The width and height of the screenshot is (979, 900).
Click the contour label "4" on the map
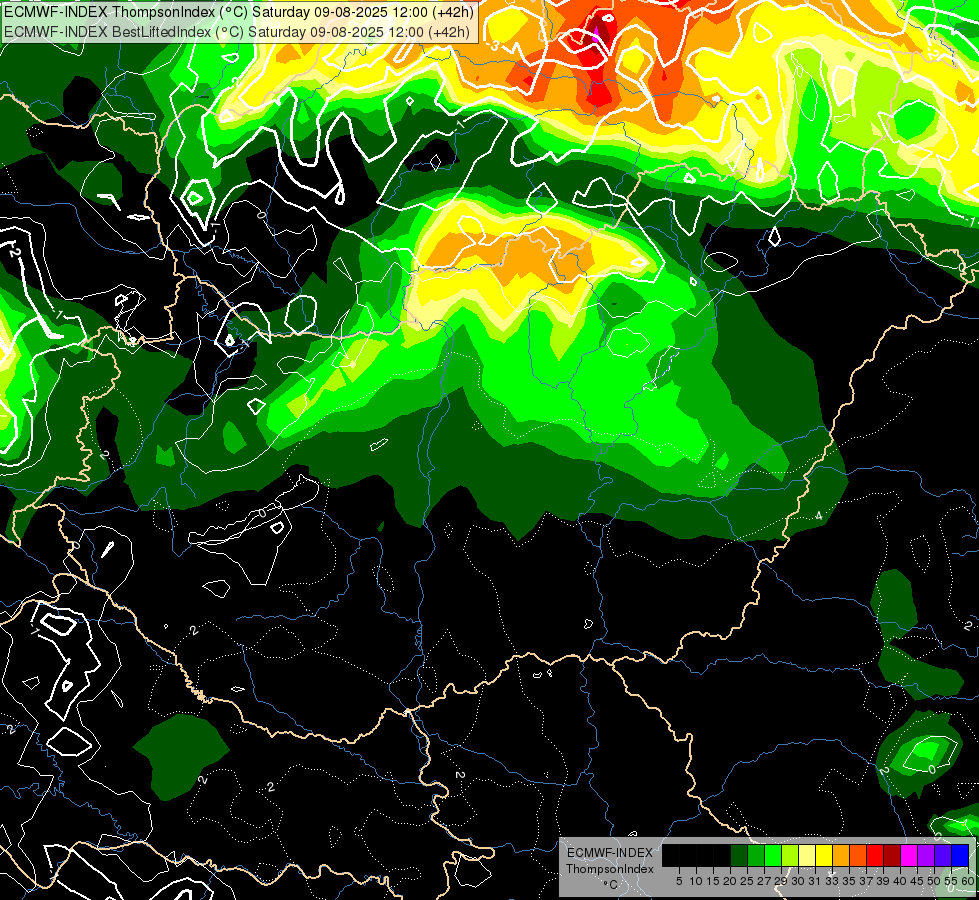pyautogui.click(x=819, y=515)
